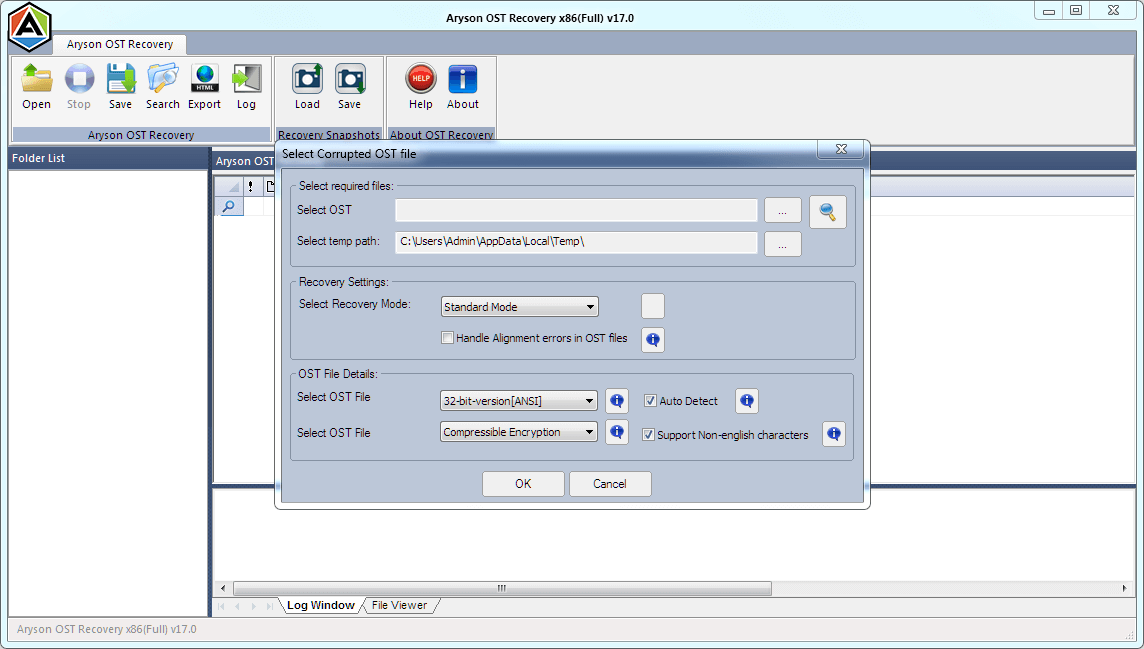The image size is (1144, 649).
Task: Toggle Support Non-english characters checkbox
Action: [648, 435]
